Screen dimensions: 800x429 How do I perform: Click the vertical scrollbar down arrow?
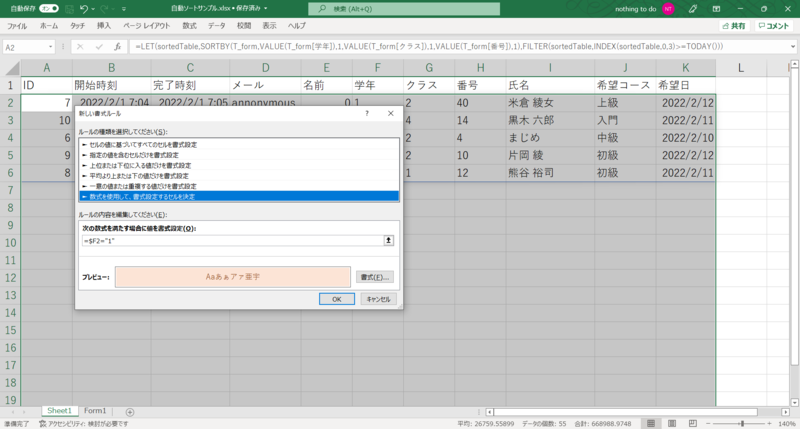pos(794,402)
